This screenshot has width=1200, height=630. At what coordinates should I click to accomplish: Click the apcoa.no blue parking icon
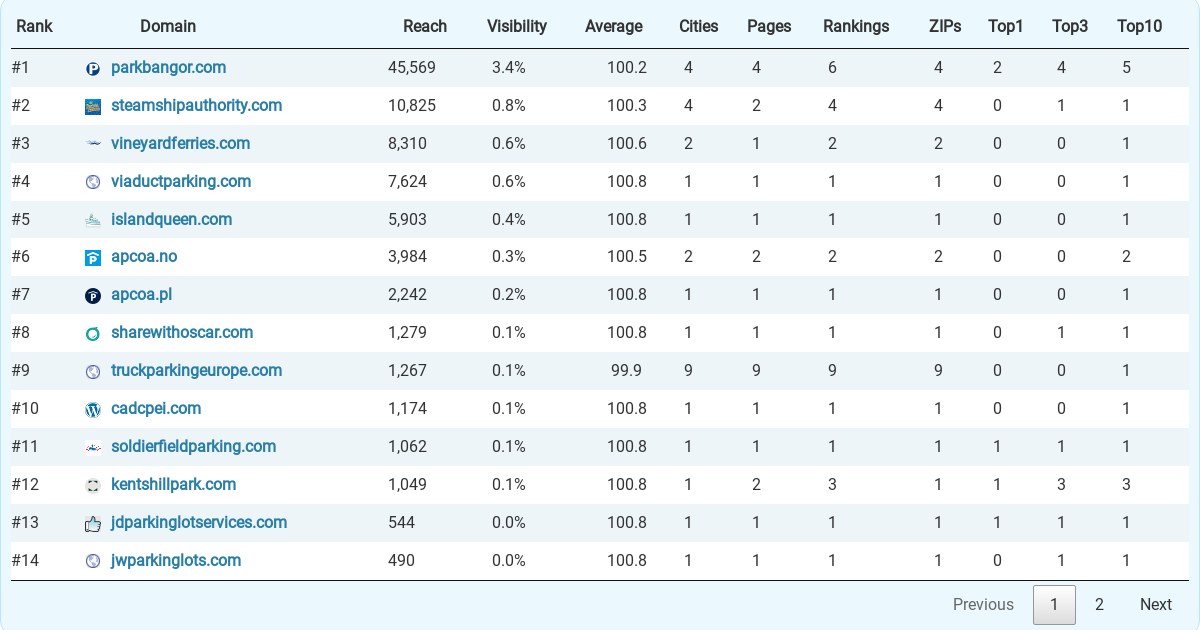93,258
